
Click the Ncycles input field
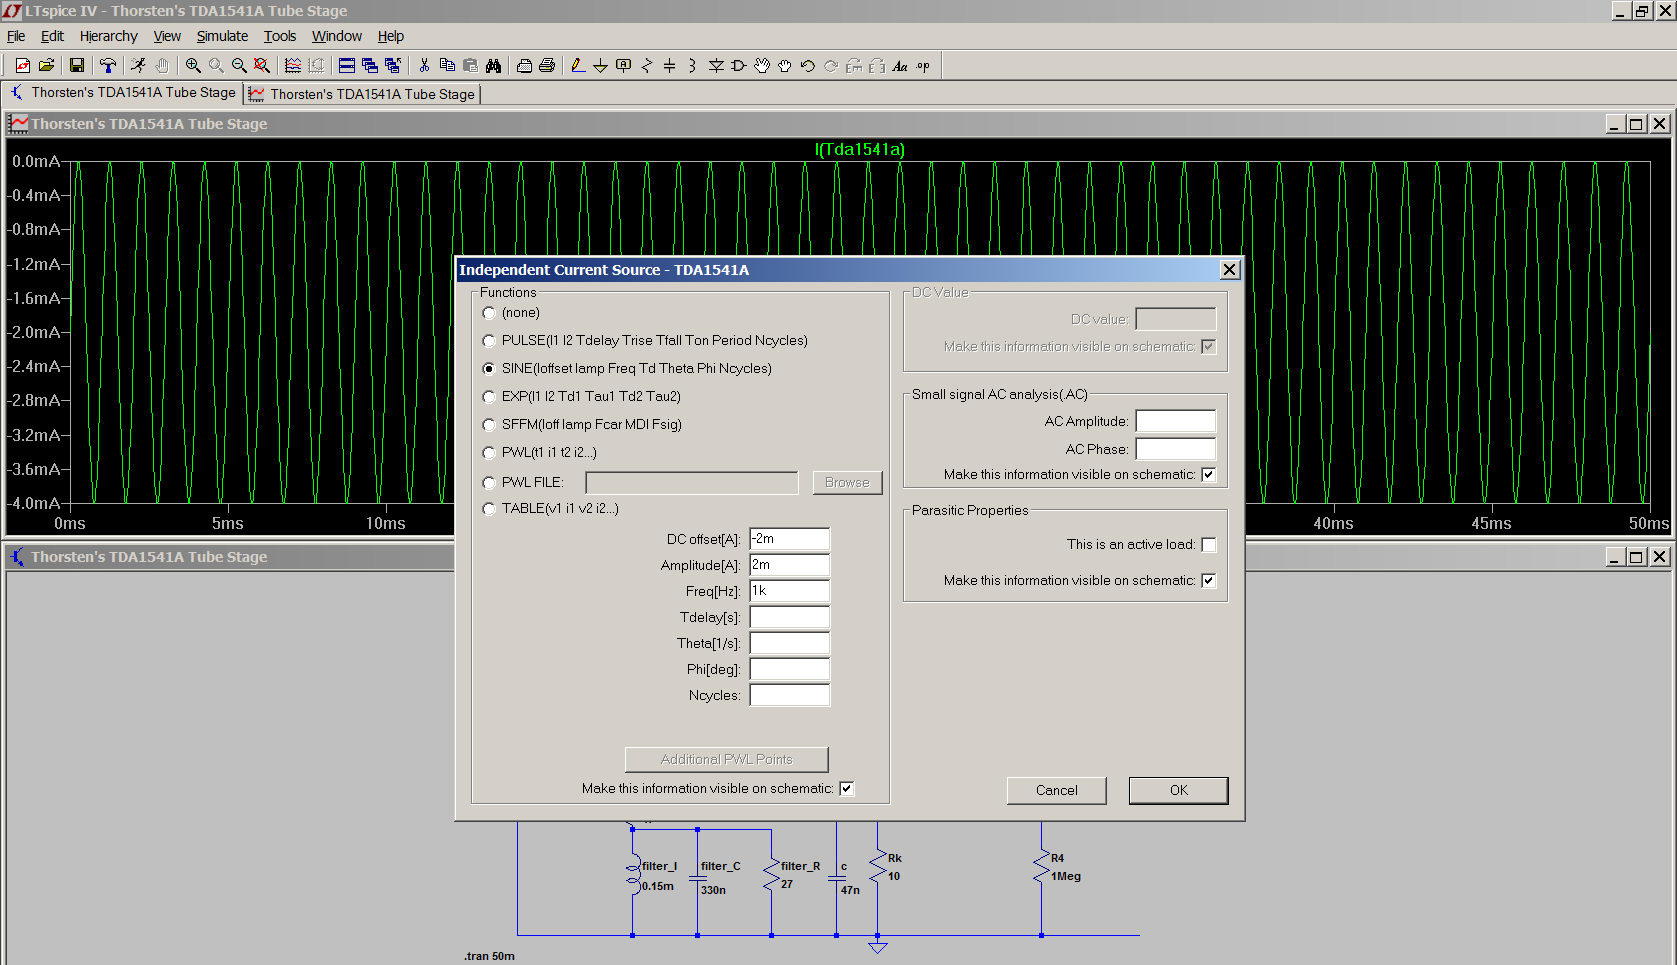(790, 695)
